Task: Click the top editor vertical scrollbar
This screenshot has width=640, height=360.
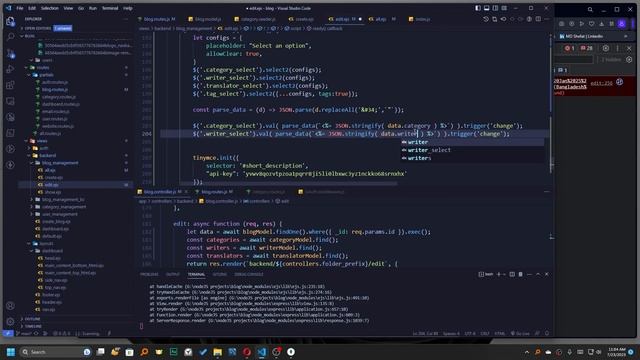Action: coord(551,110)
